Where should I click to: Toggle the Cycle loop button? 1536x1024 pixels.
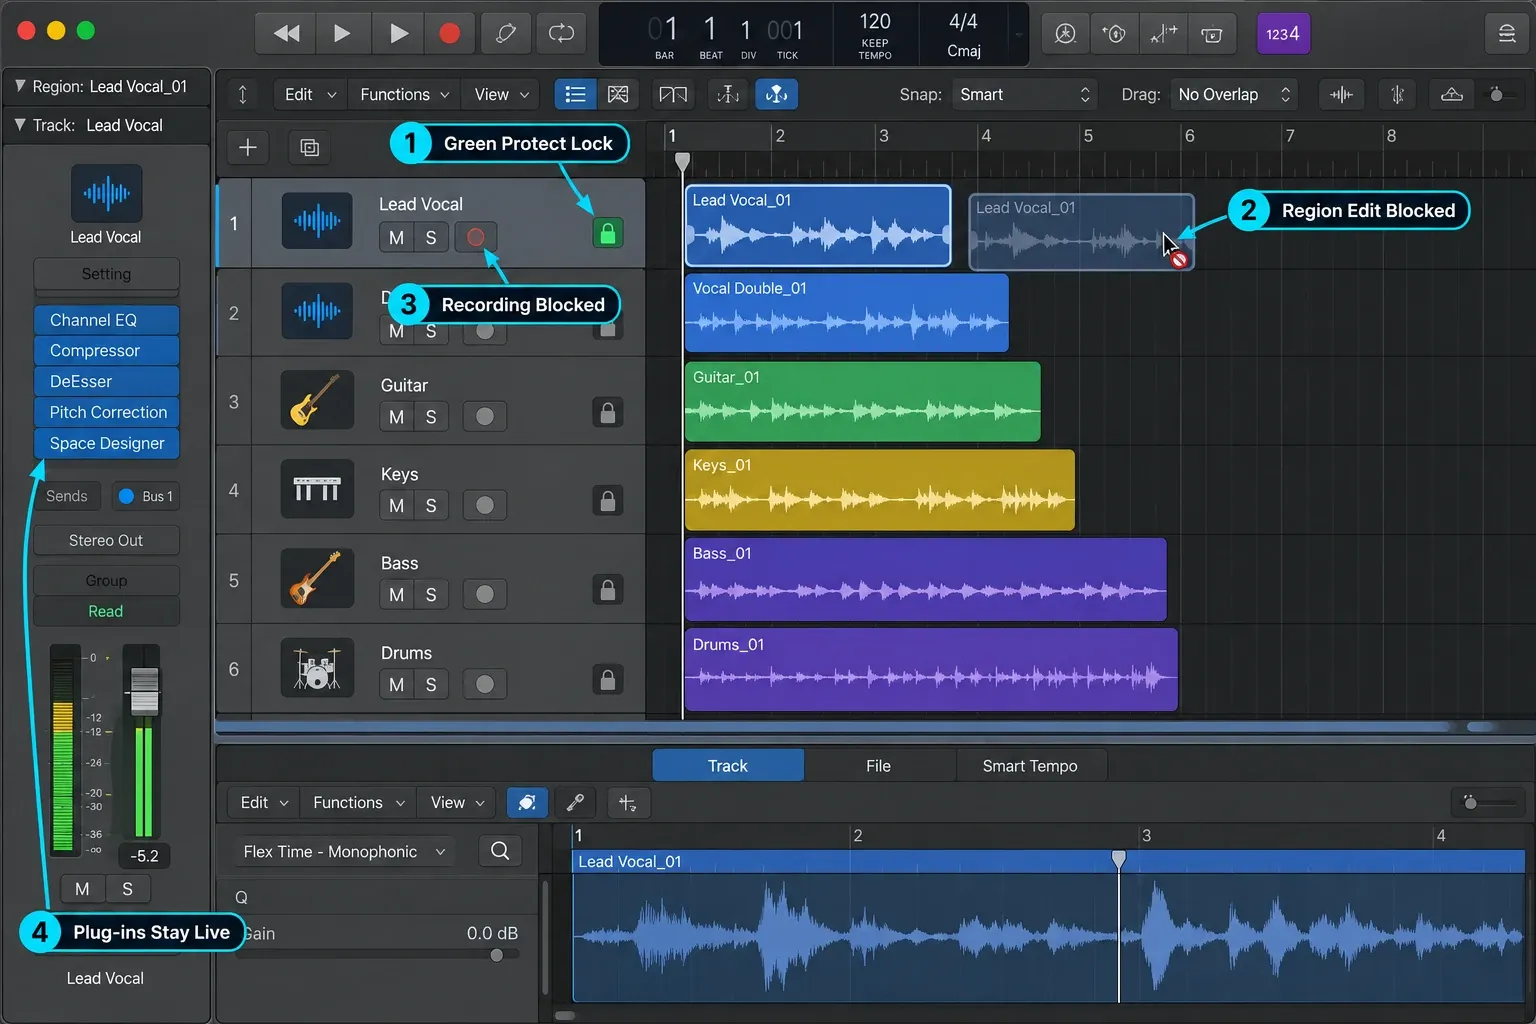[x=561, y=33]
